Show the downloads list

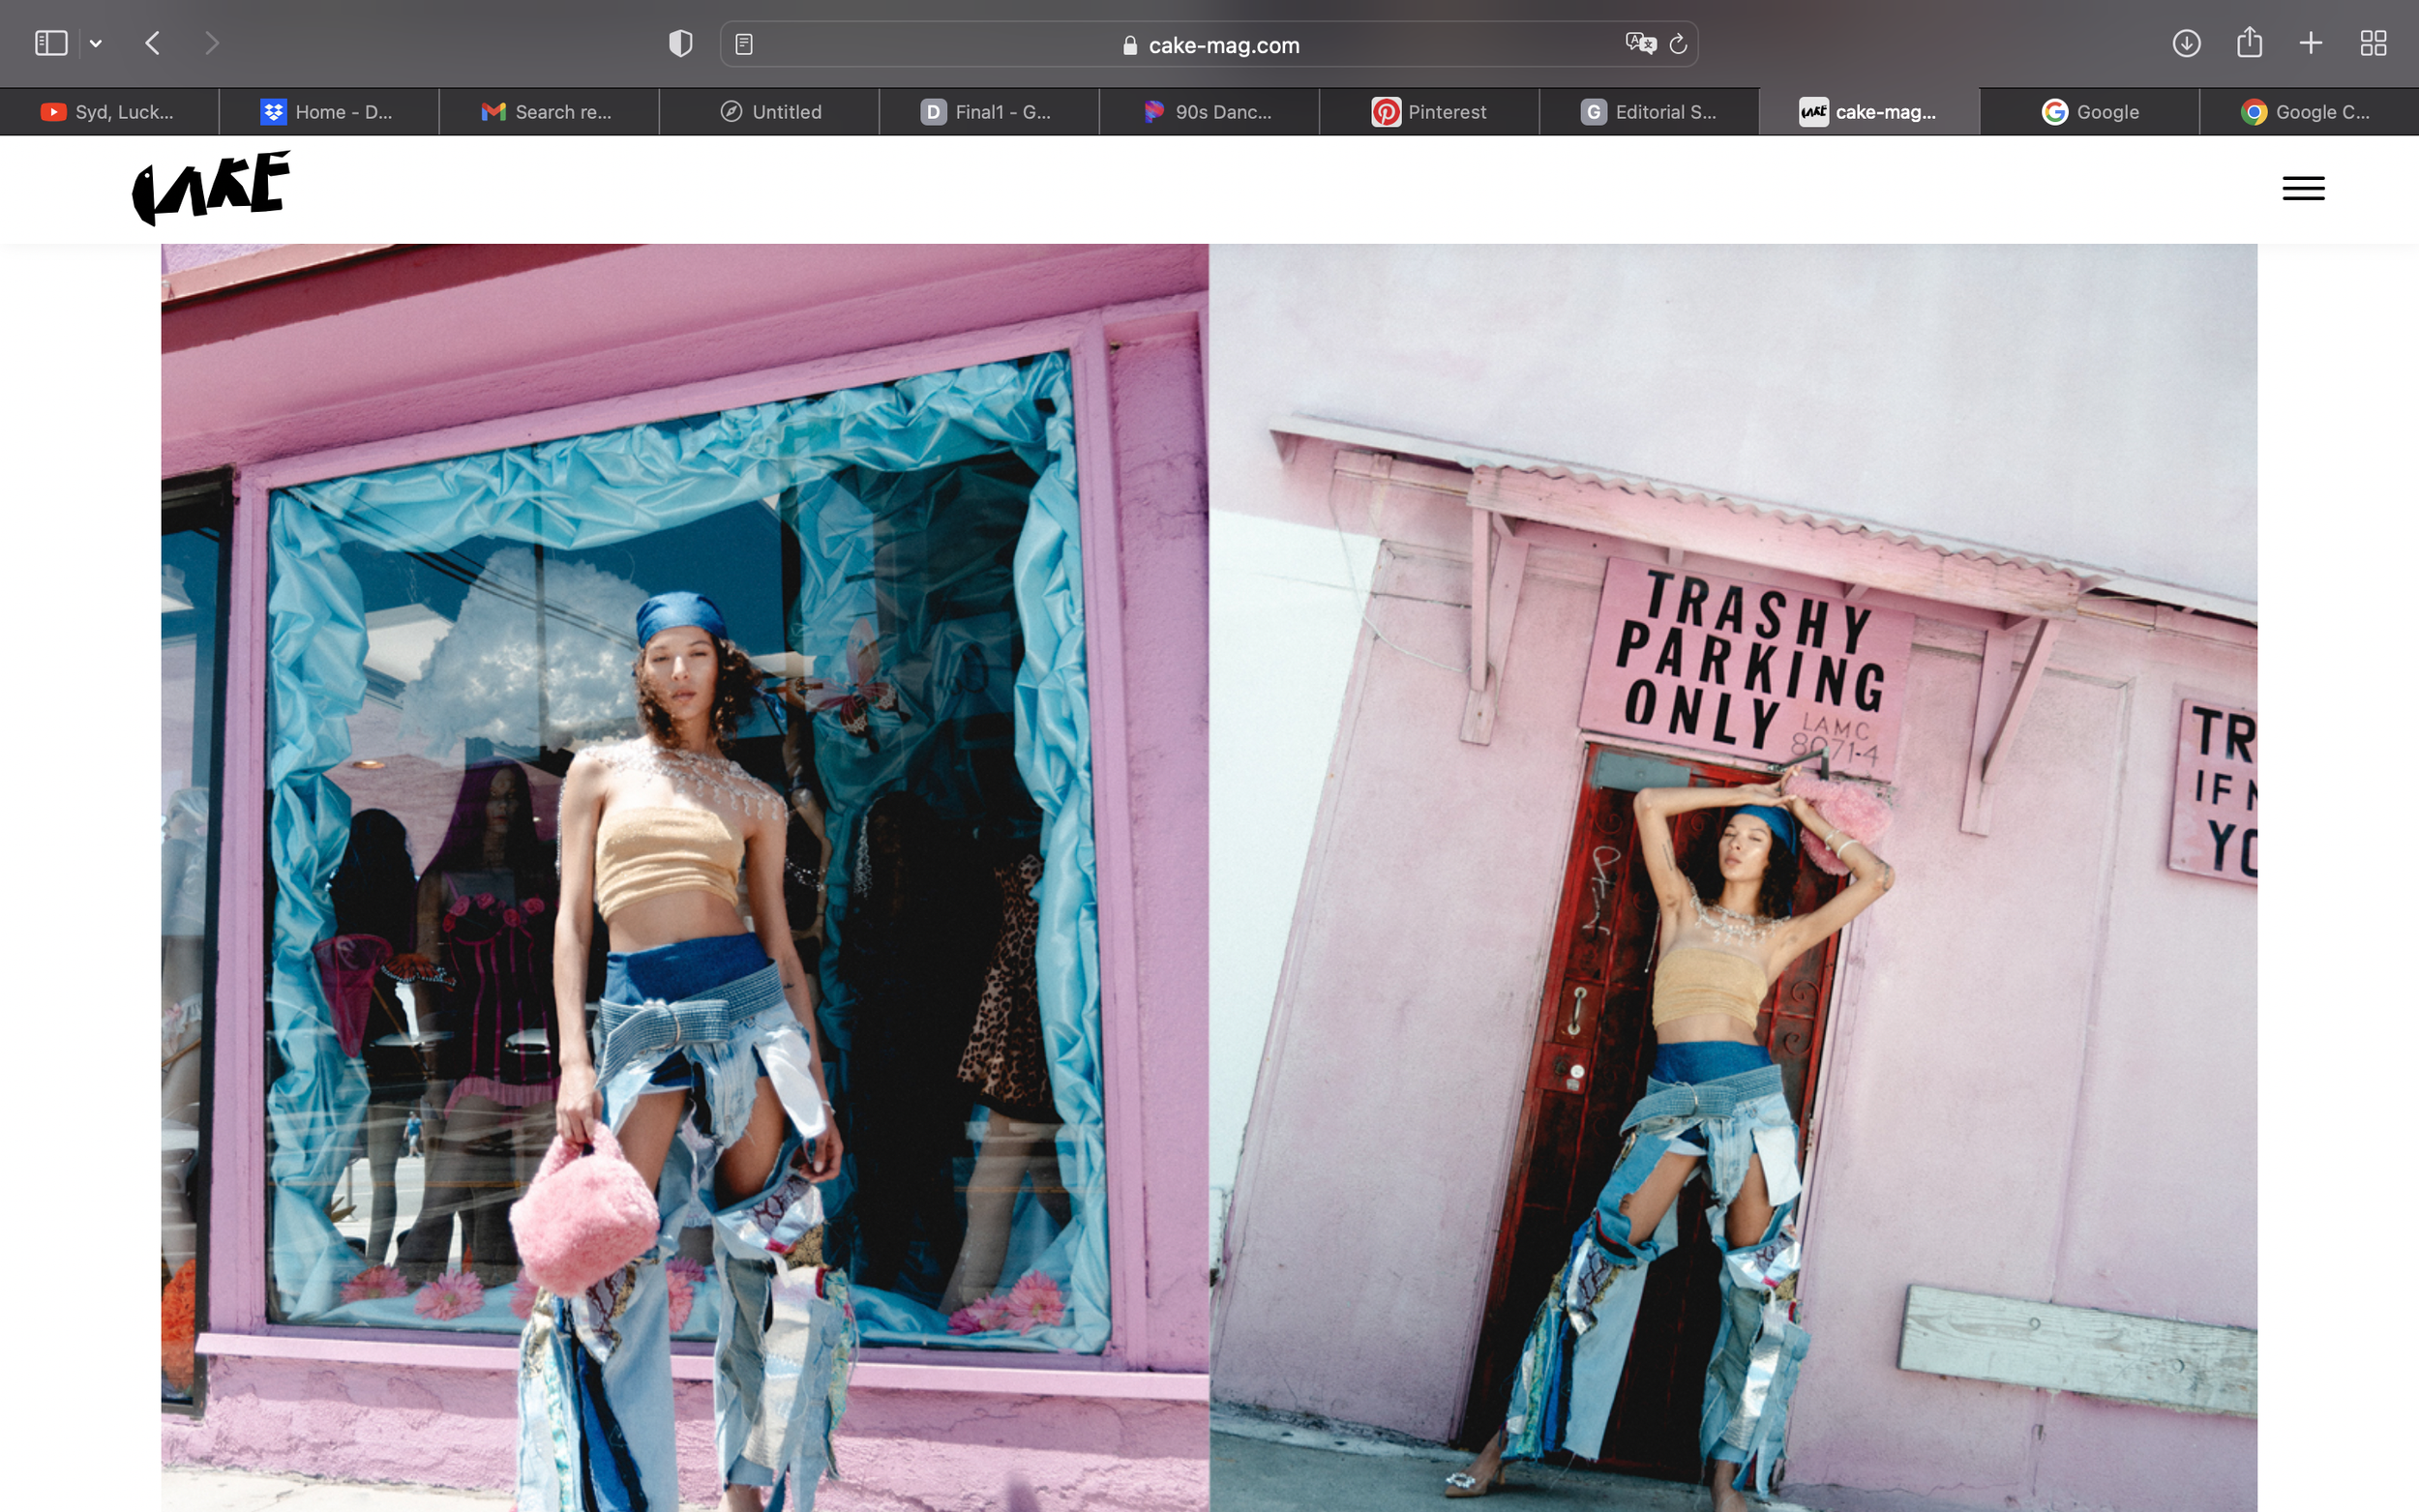(2186, 43)
